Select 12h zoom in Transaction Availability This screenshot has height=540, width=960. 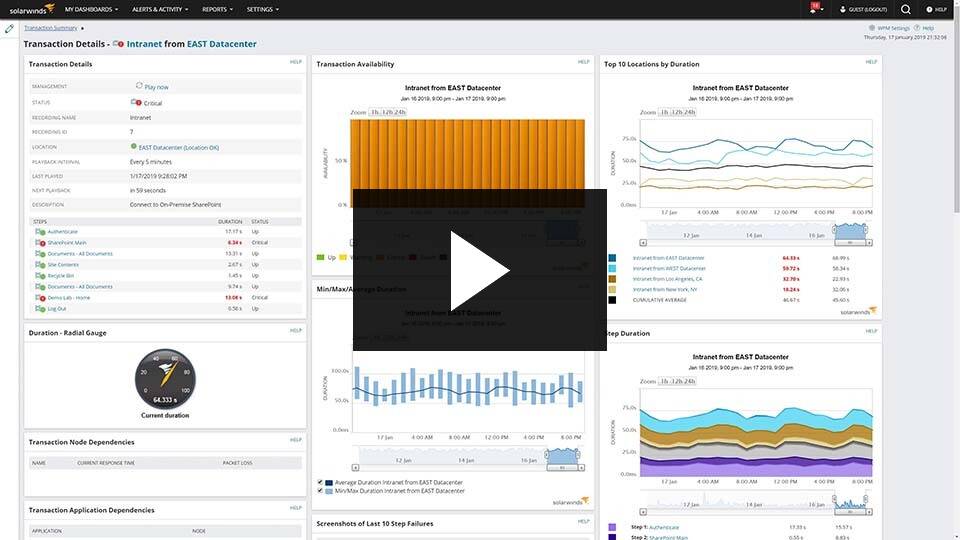pyautogui.click(x=387, y=112)
